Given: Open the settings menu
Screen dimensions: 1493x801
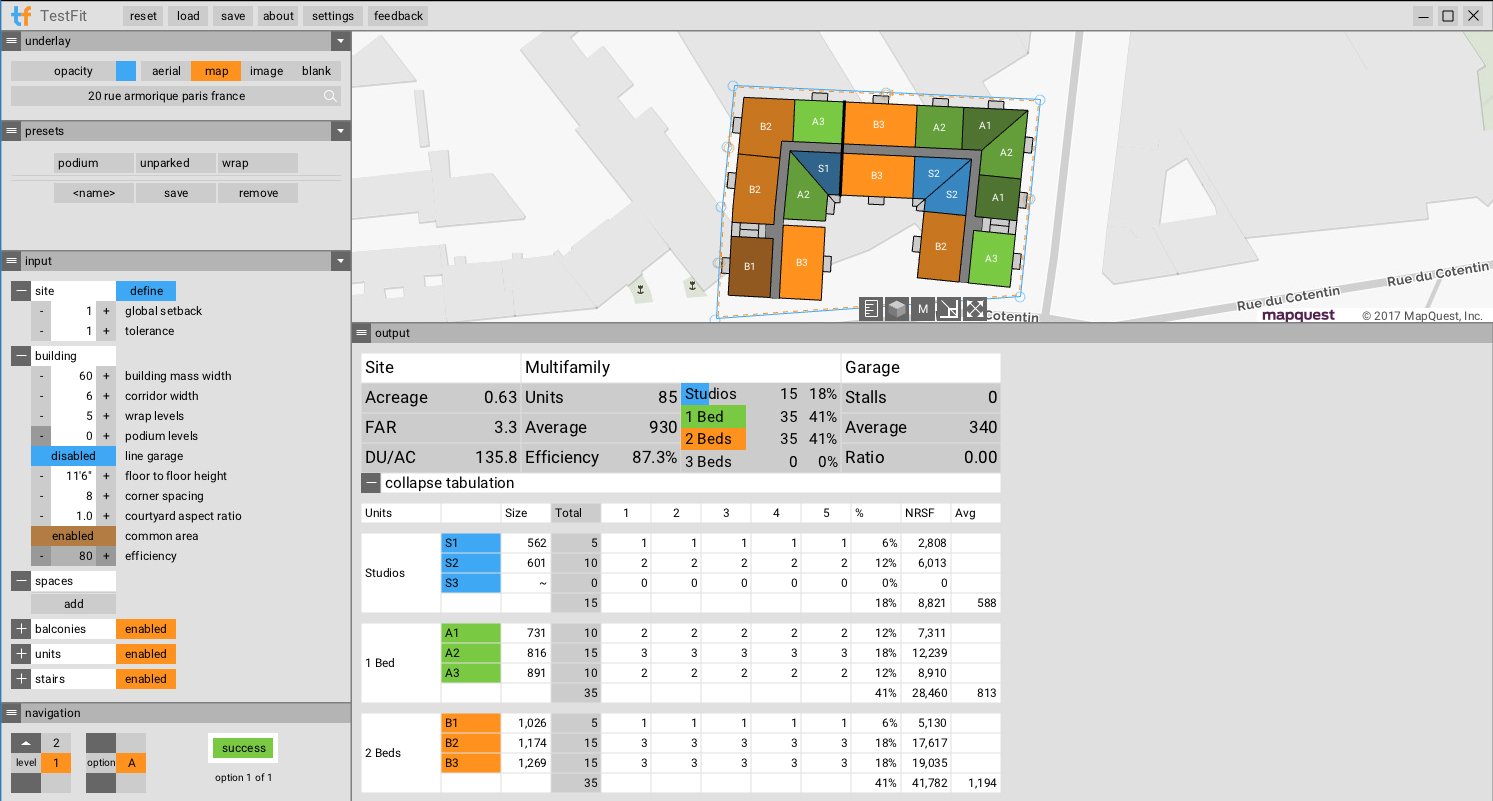Looking at the screenshot, I should pyautogui.click(x=332, y=16).
